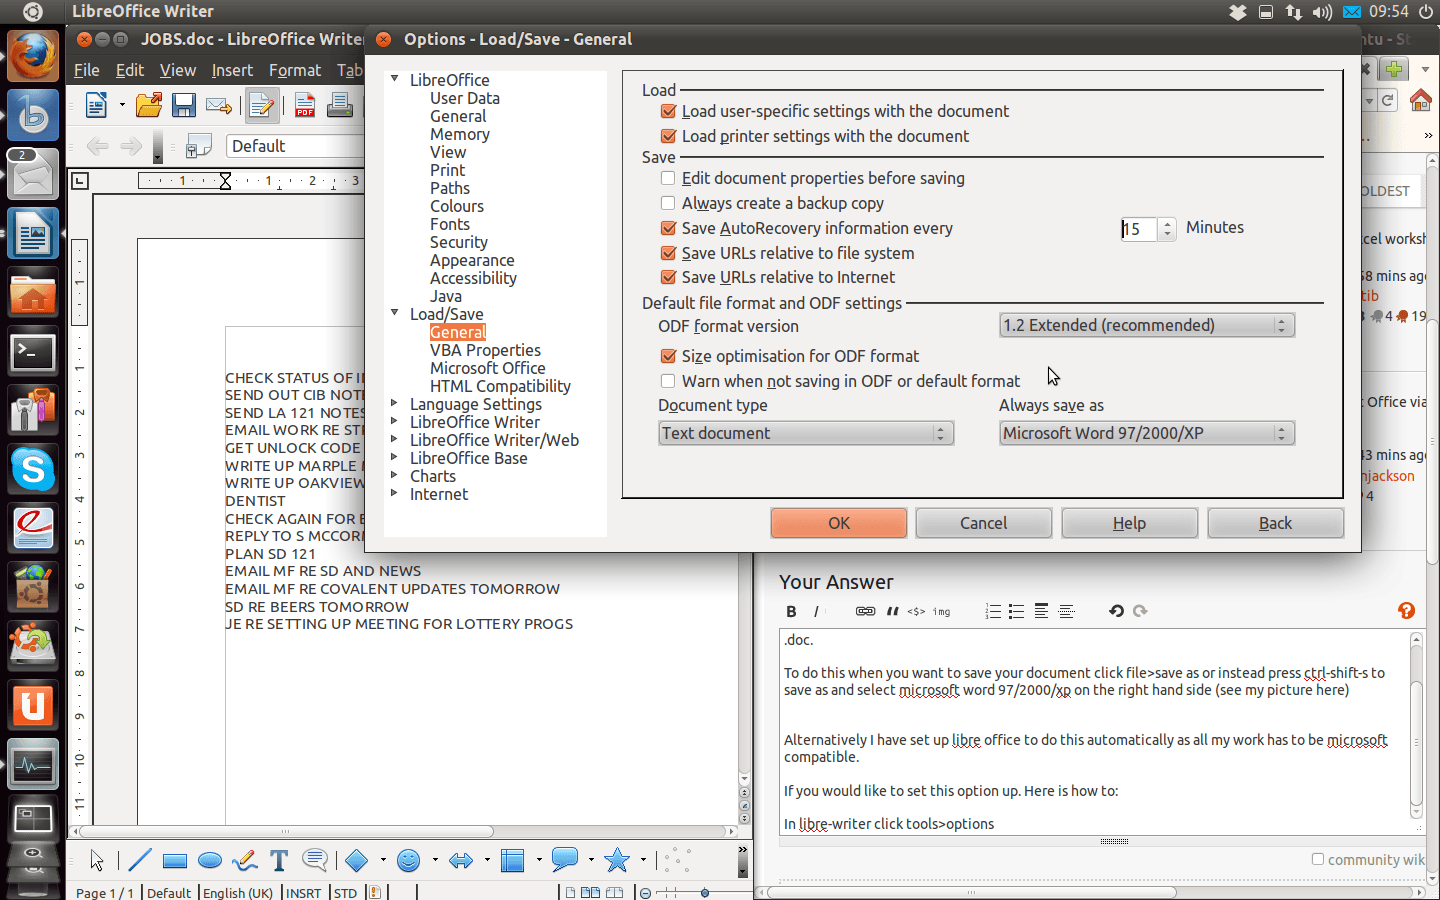Click the Bold B button in answer editor
This screenshot has height=900, width=1440.
coord(791,611)
